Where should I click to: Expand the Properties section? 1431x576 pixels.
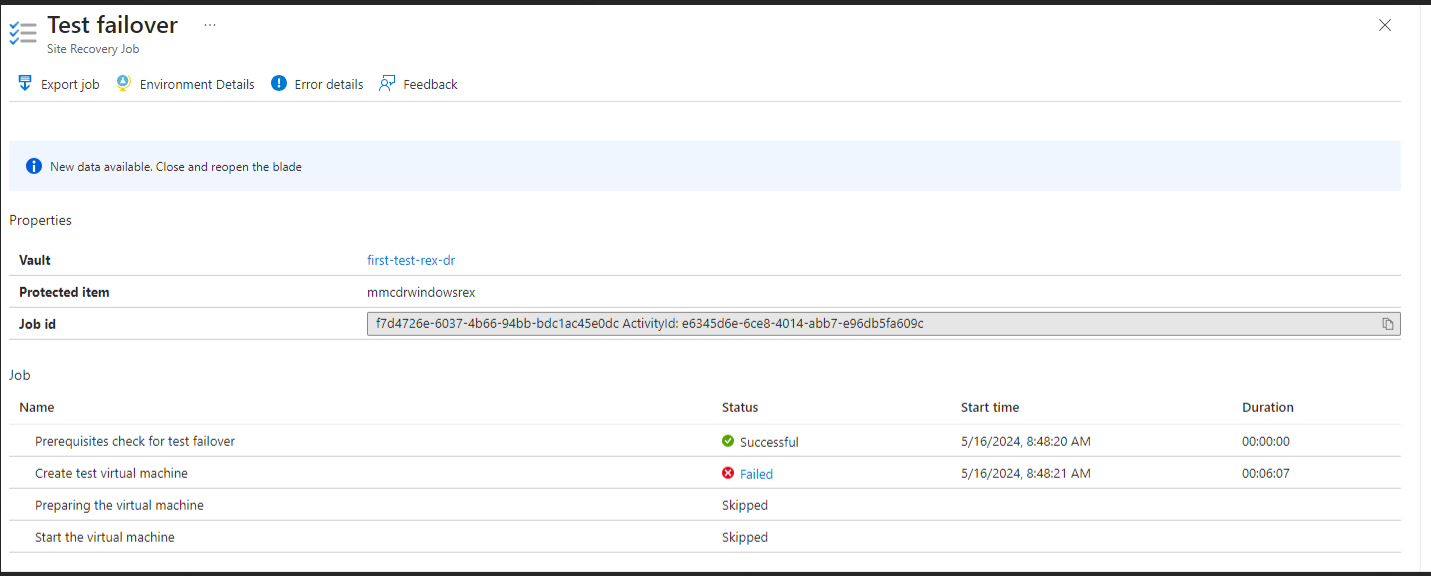click(40, 219)
